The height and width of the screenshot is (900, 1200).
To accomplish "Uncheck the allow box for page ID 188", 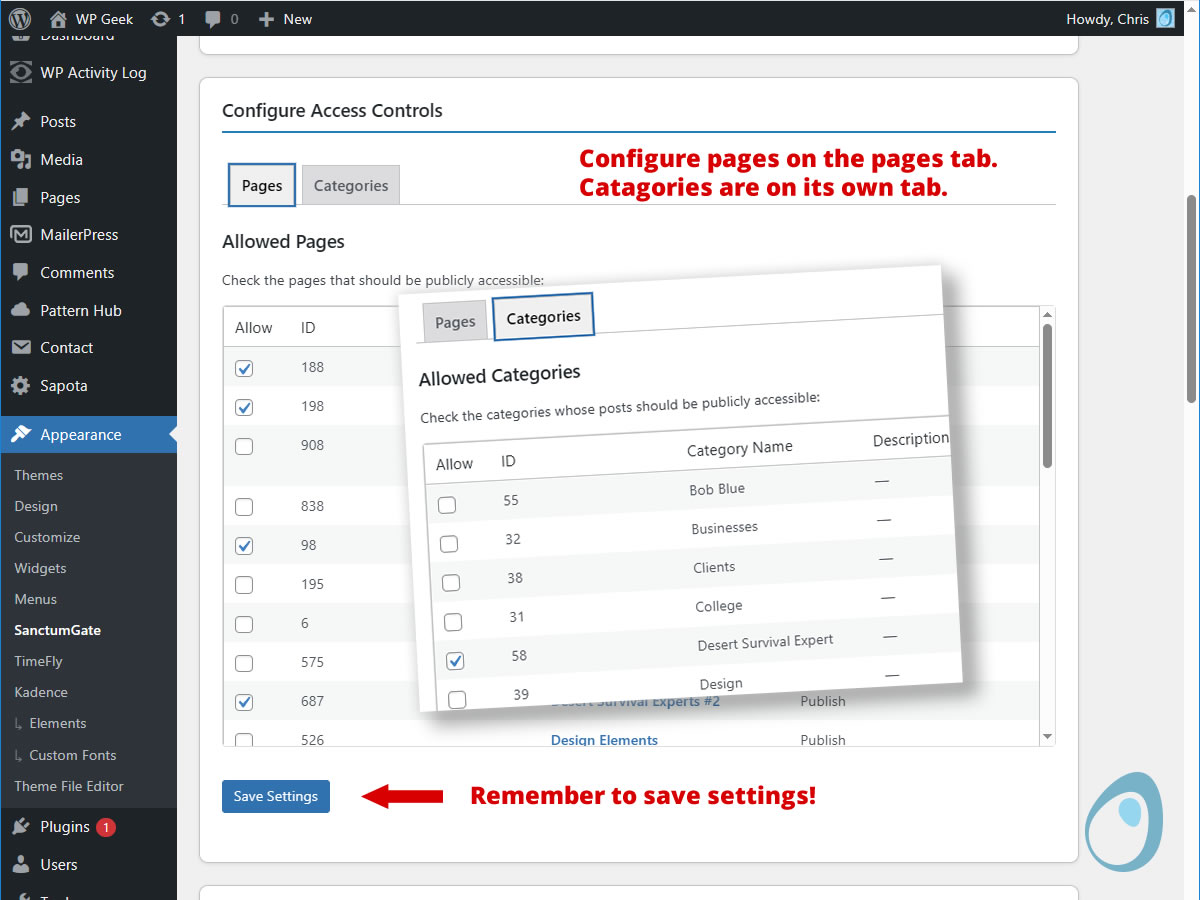I will click(x=243, y=368).
